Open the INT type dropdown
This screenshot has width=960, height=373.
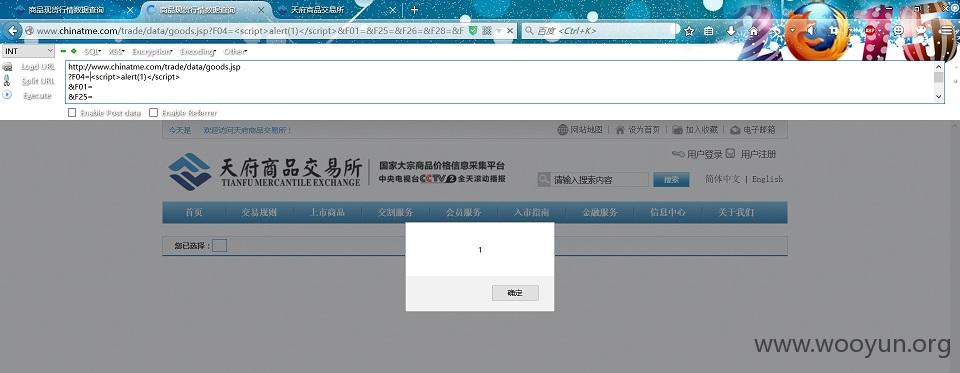click(28, 51)
